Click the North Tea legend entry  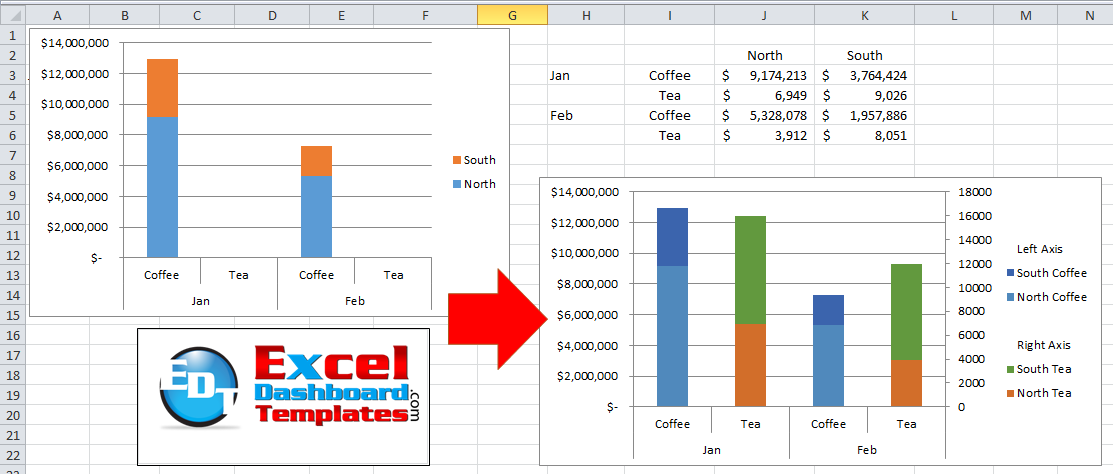(1043, 393)
